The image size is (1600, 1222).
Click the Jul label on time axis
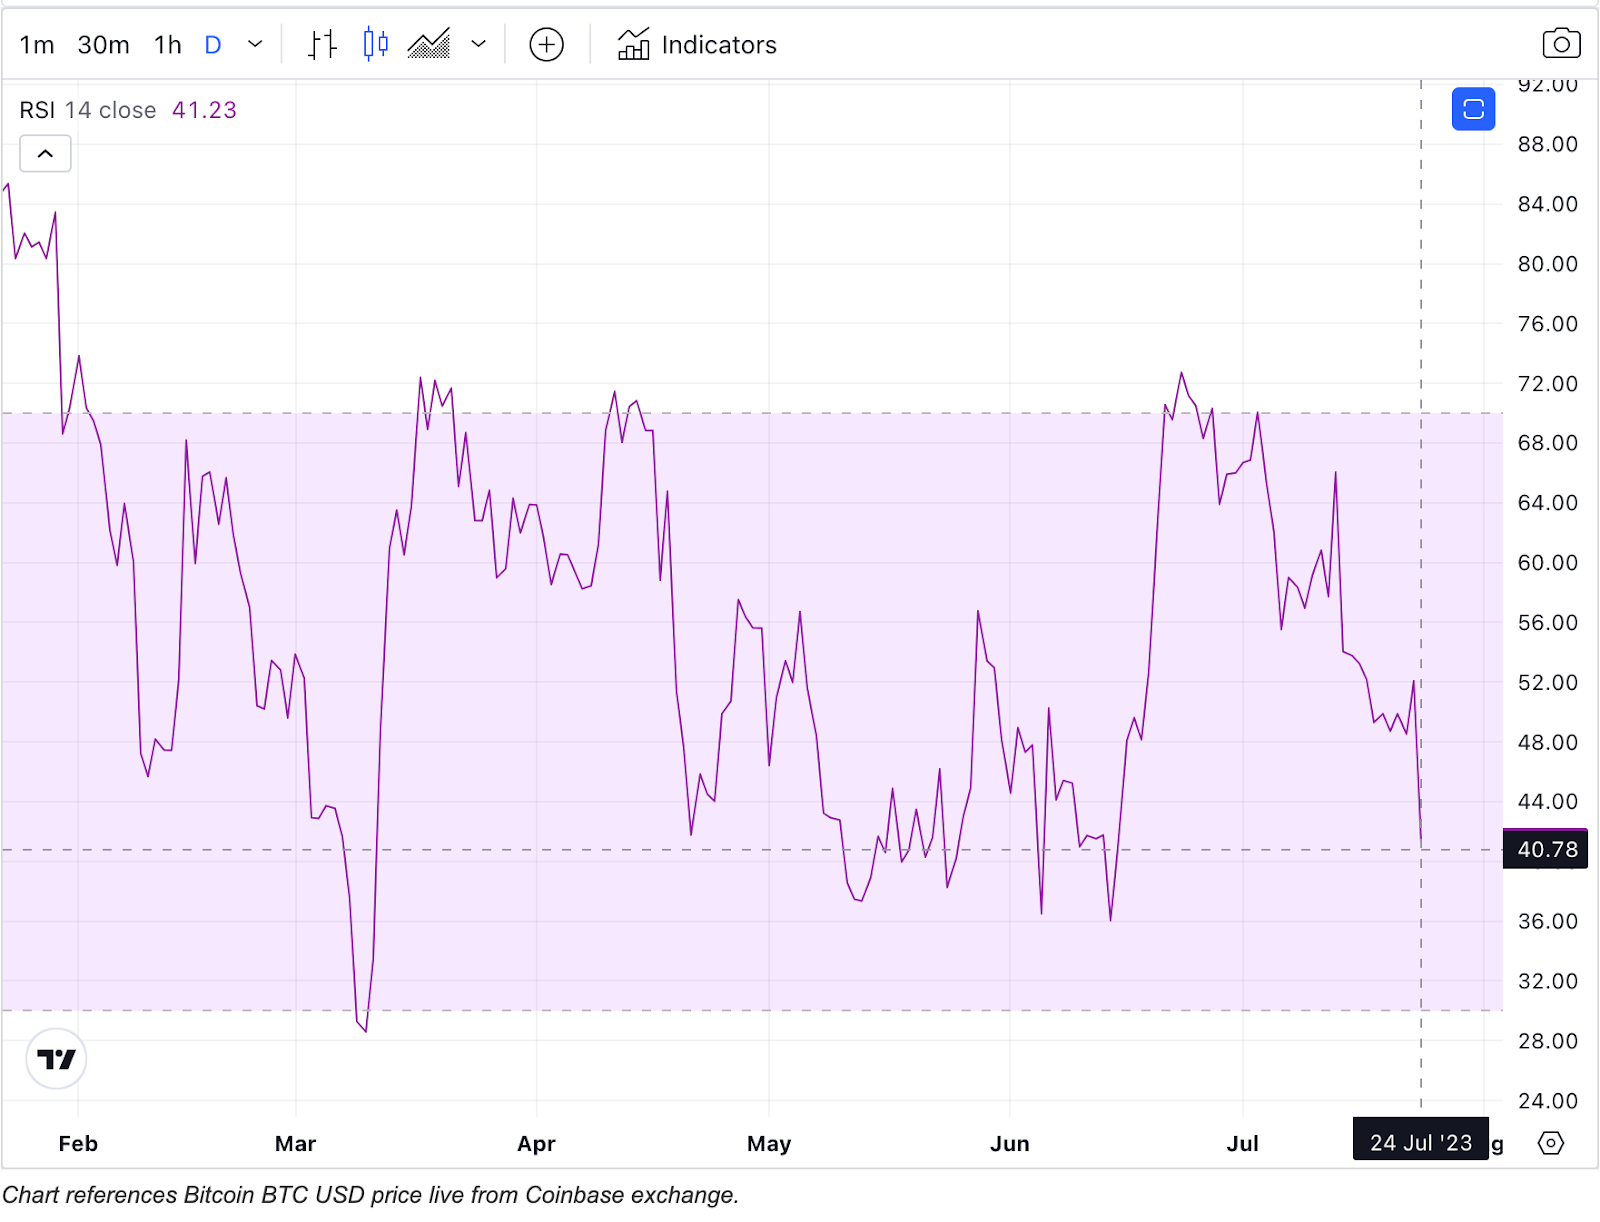point(1243,1144)
